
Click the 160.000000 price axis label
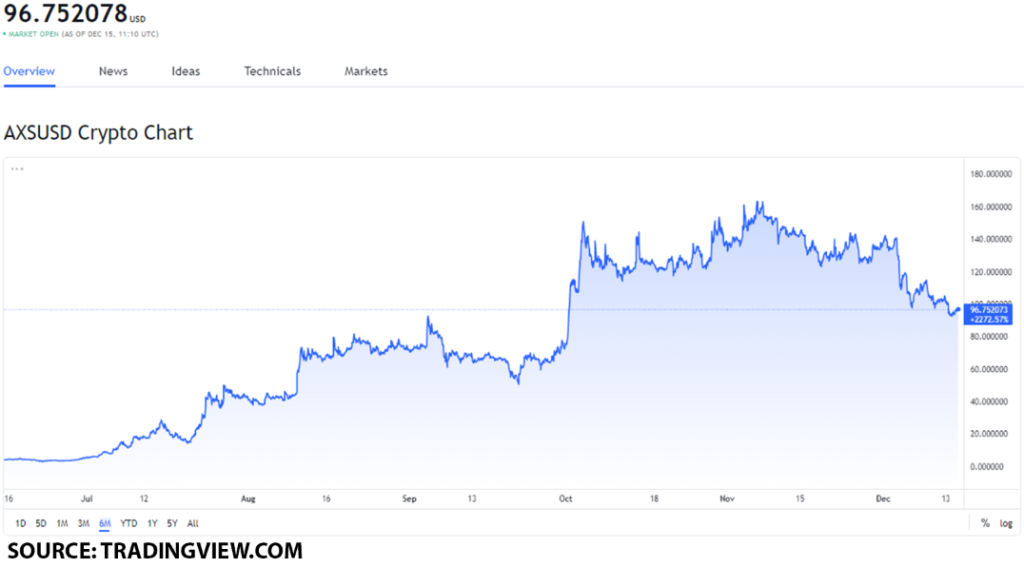(991, 207)
